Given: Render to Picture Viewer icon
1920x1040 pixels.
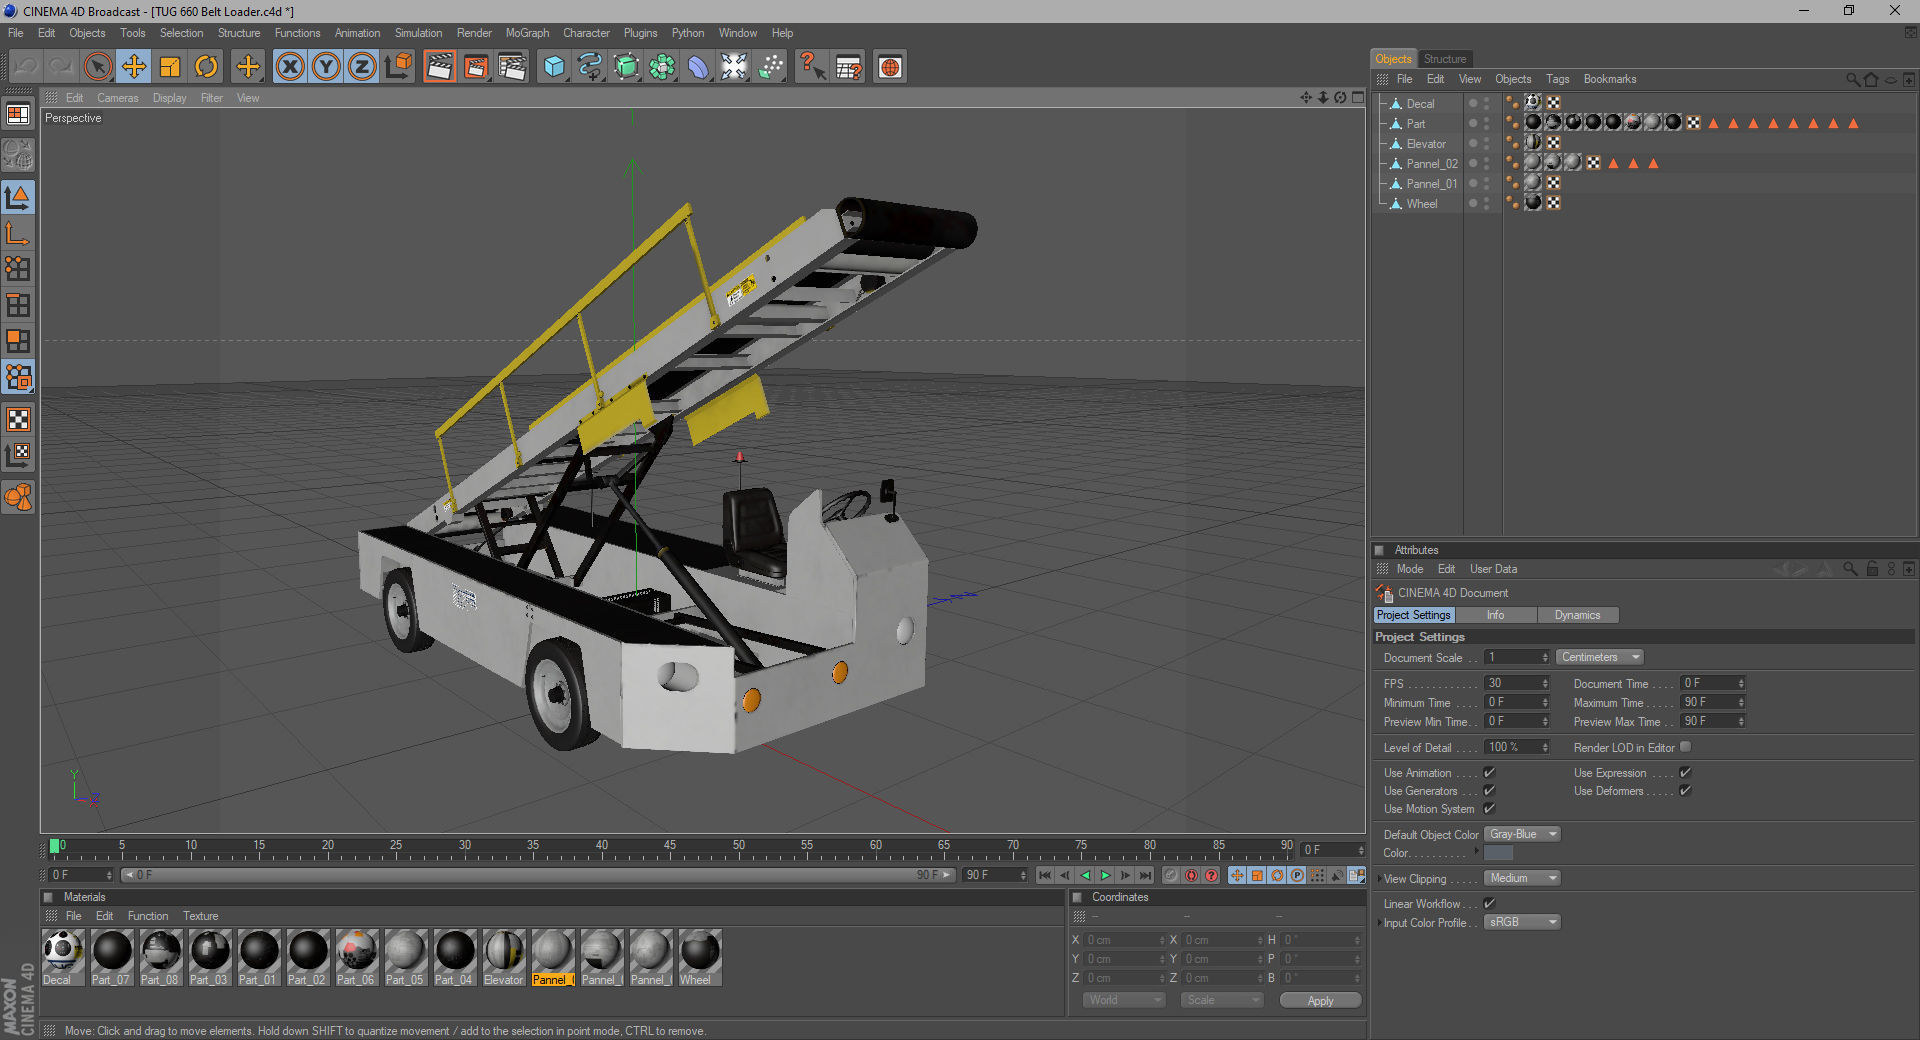Looking at the screenshot, I should click(476, 67).
